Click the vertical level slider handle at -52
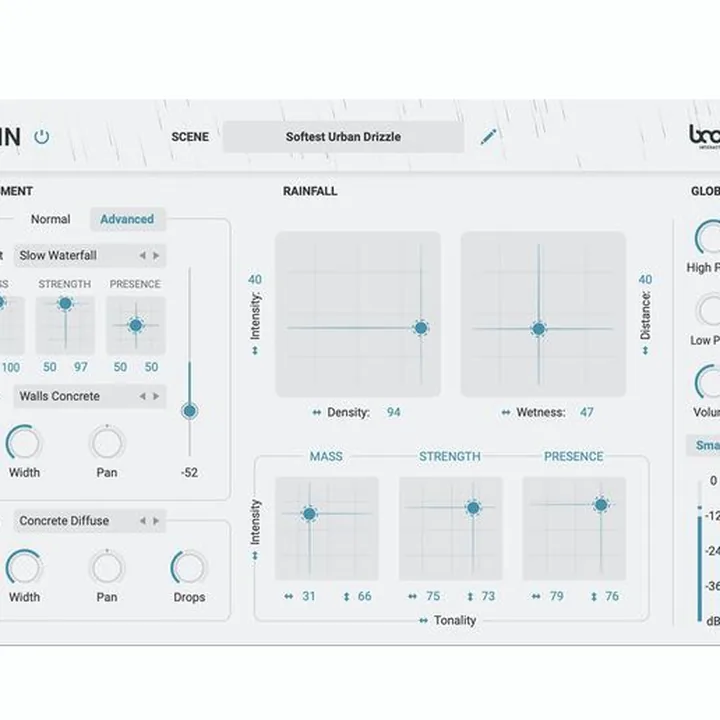Screen dimensions: 720x720 tap(190, 411)
